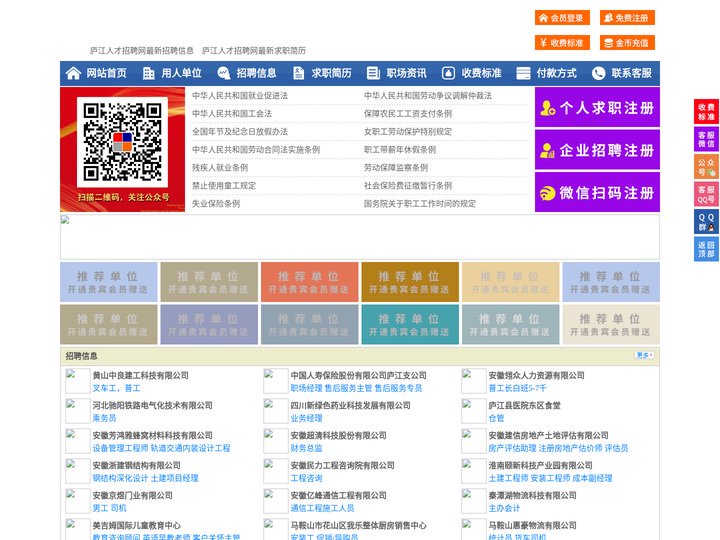Click the logo thumbnail for 中国人寿保险股份有限公司庐江支公司
Viewport: 720px width, 540px height.
tap(276, 381)
